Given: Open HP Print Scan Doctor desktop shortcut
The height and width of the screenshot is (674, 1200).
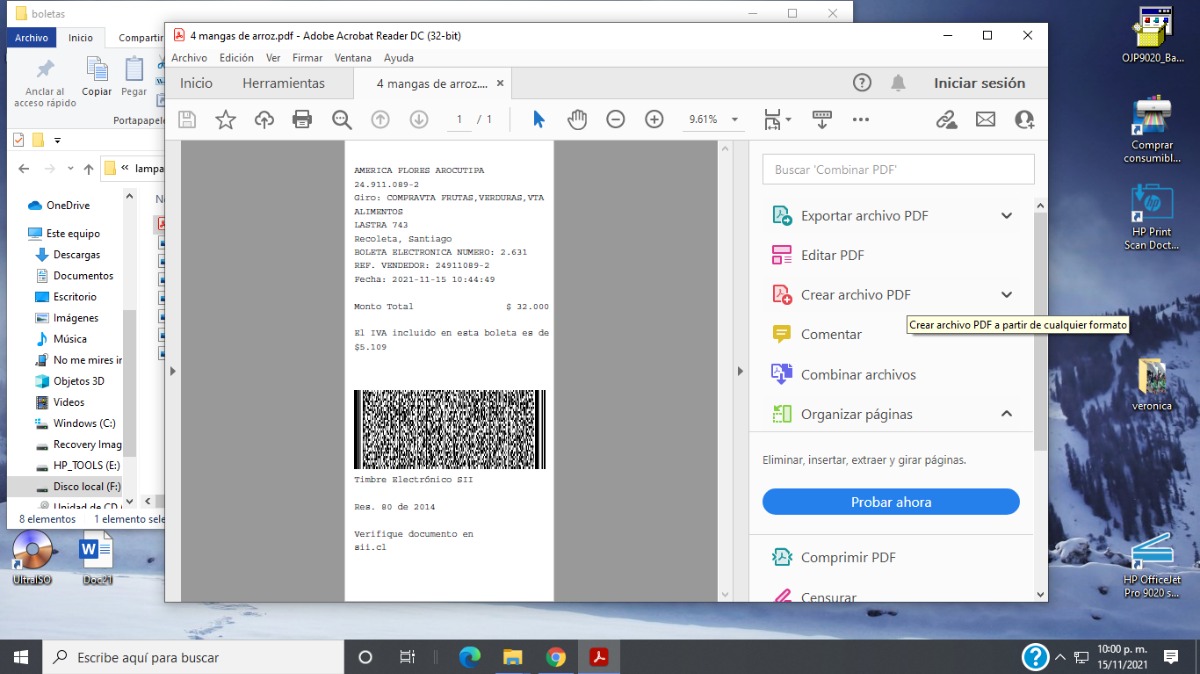Looking at the screenshot, I should tap(1152, 217).
